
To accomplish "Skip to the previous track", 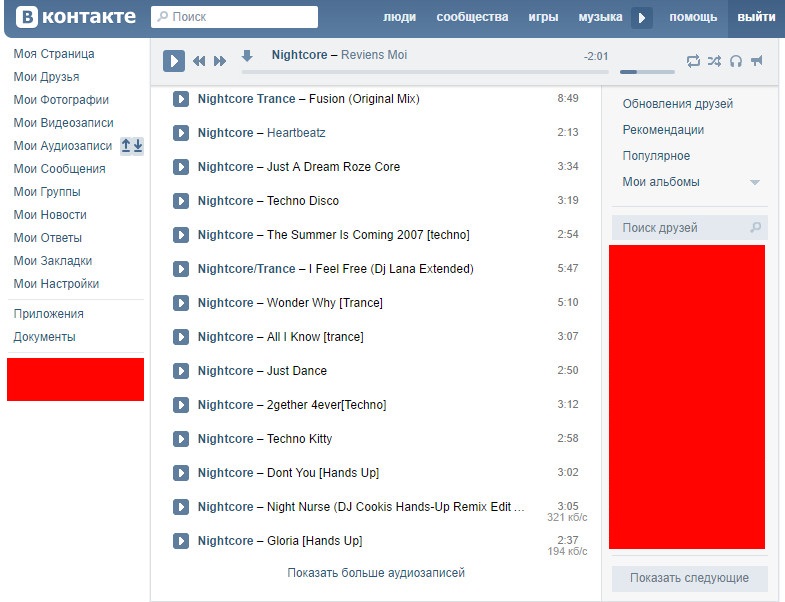I will (x=199, y=61).
